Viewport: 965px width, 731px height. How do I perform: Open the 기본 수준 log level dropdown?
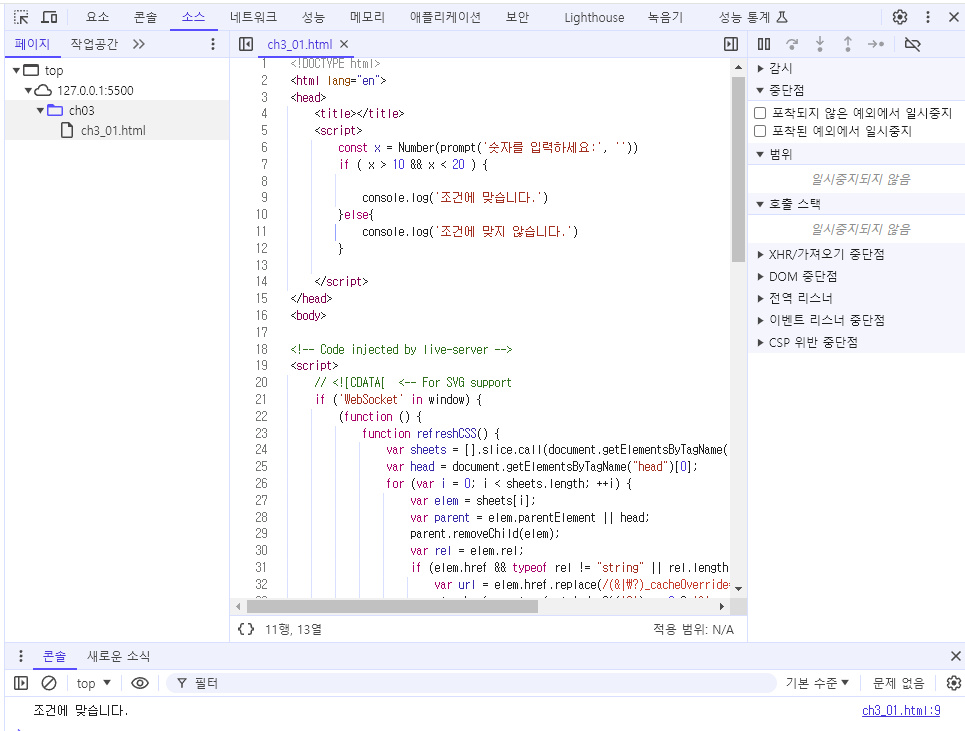coord(817,683)
